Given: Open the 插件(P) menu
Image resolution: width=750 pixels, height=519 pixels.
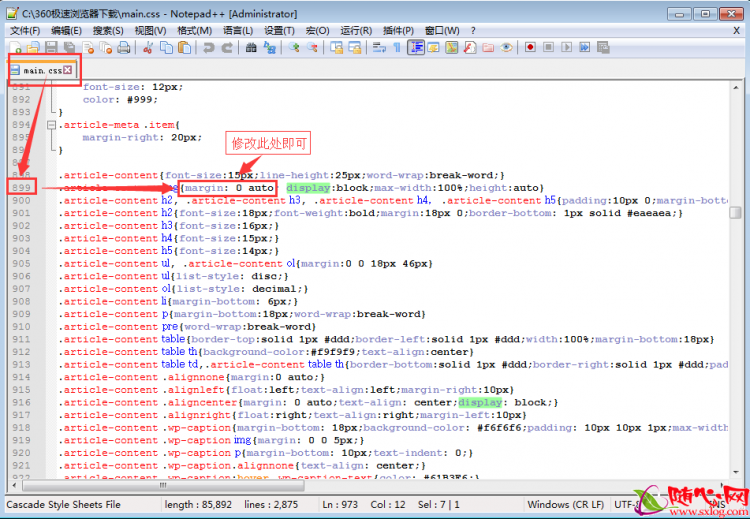Looking at the screenshot, I should [x=398, y=31].
